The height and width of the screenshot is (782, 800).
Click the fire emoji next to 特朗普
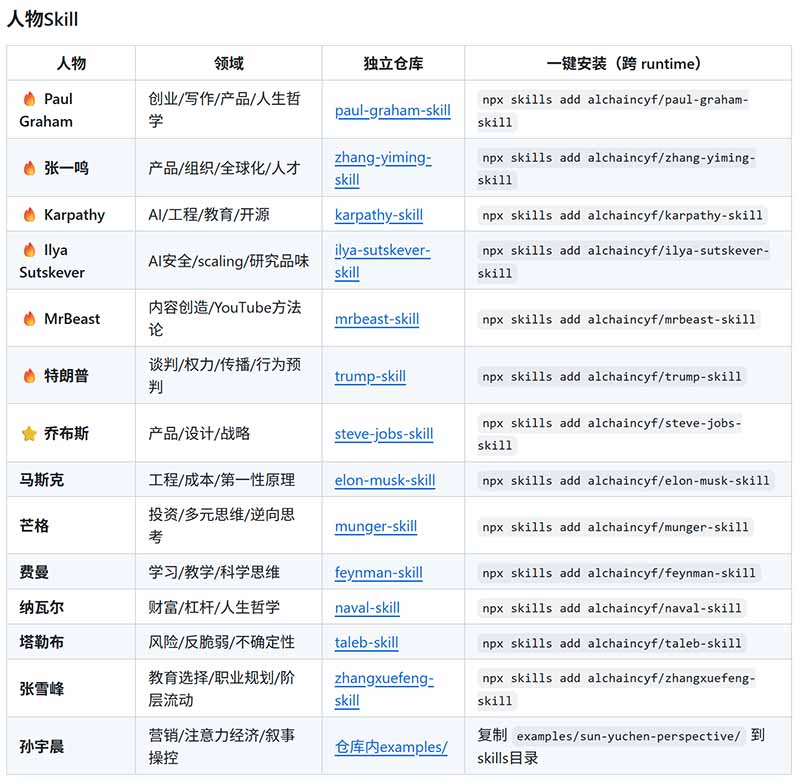(30, 376)
